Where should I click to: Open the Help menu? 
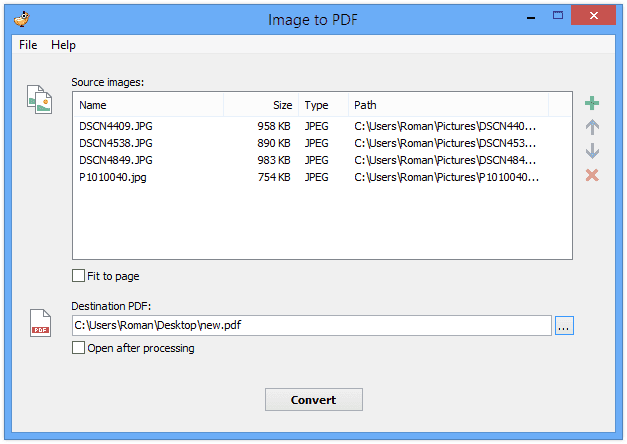[x=63, y=45]
